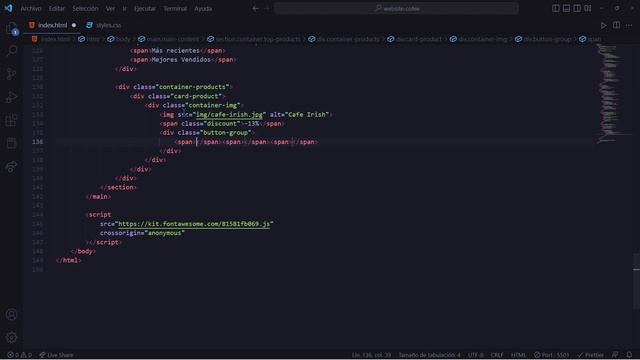Go back with the navigation arrow

(256, 8)
